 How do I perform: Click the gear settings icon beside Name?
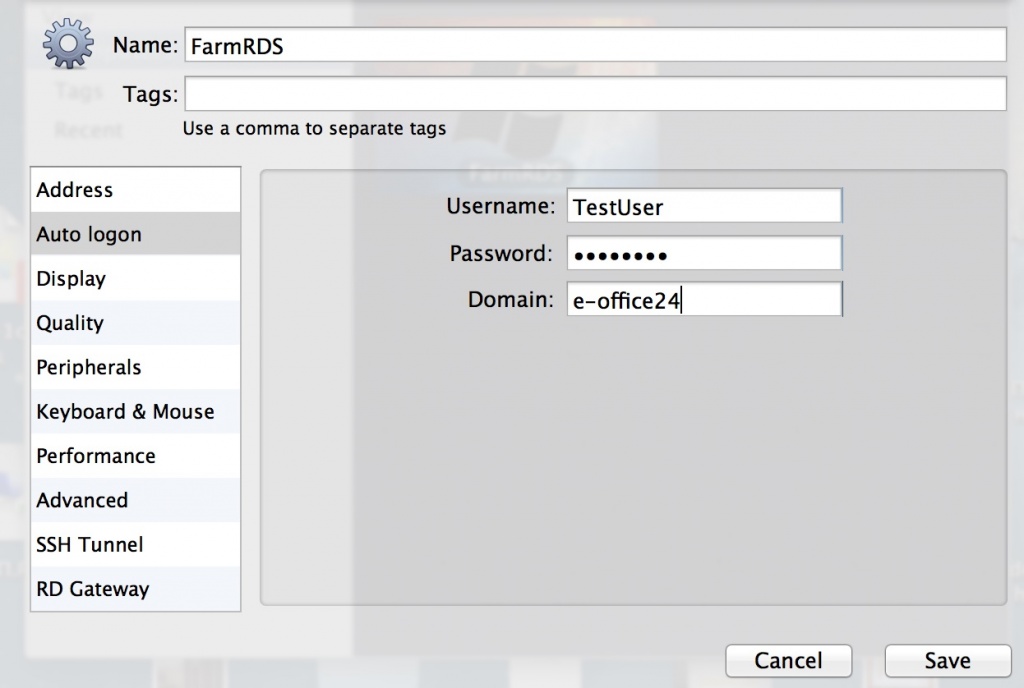click(x=68, y=44)
